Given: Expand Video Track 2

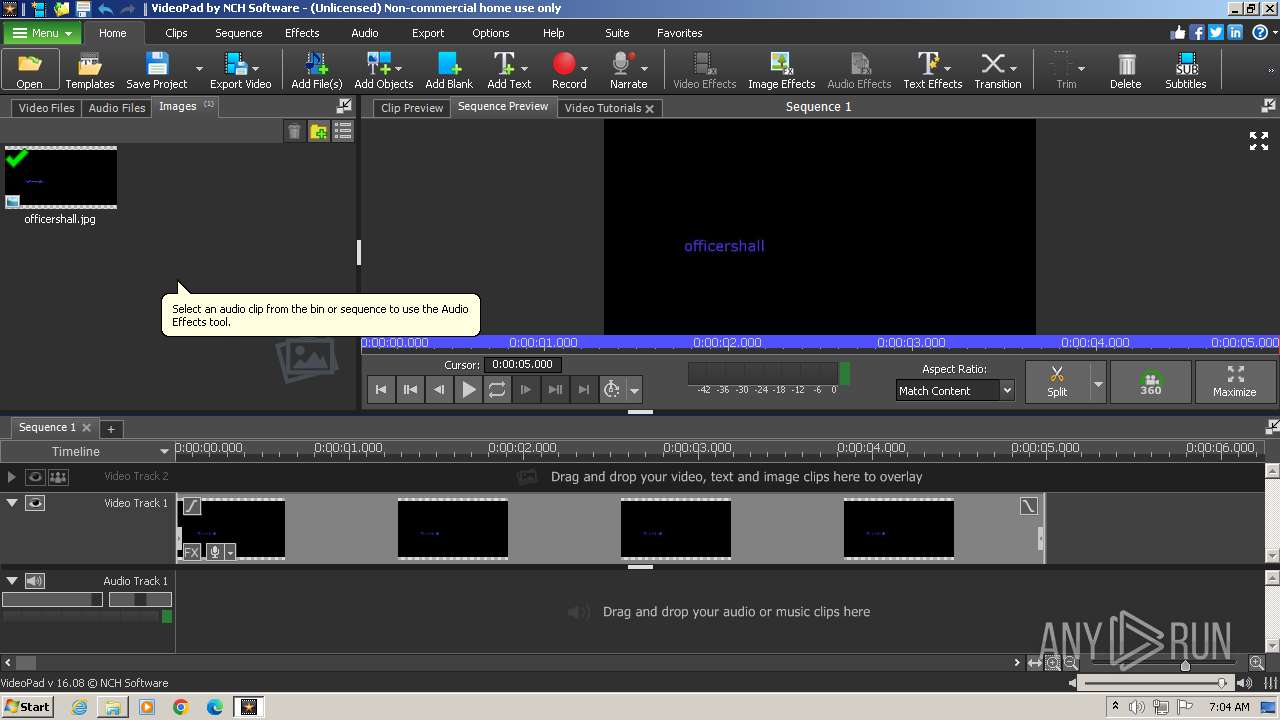Looking at the screenshot, I should coord(12,477).
